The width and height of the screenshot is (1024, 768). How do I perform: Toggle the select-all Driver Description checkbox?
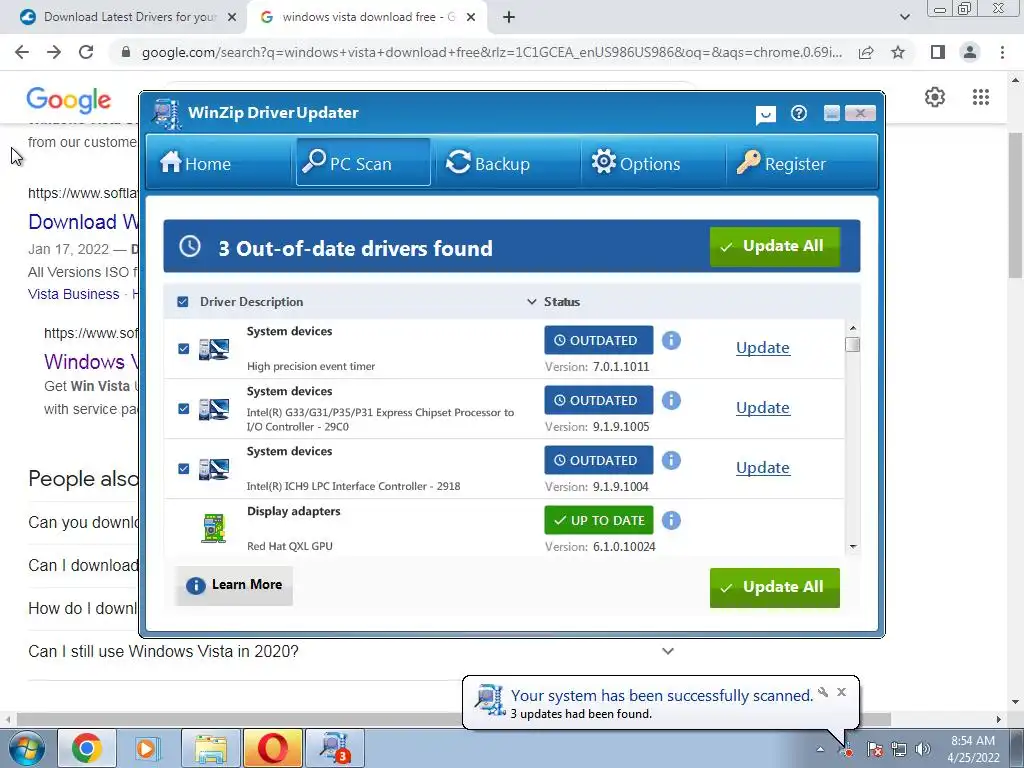point(183,302)
